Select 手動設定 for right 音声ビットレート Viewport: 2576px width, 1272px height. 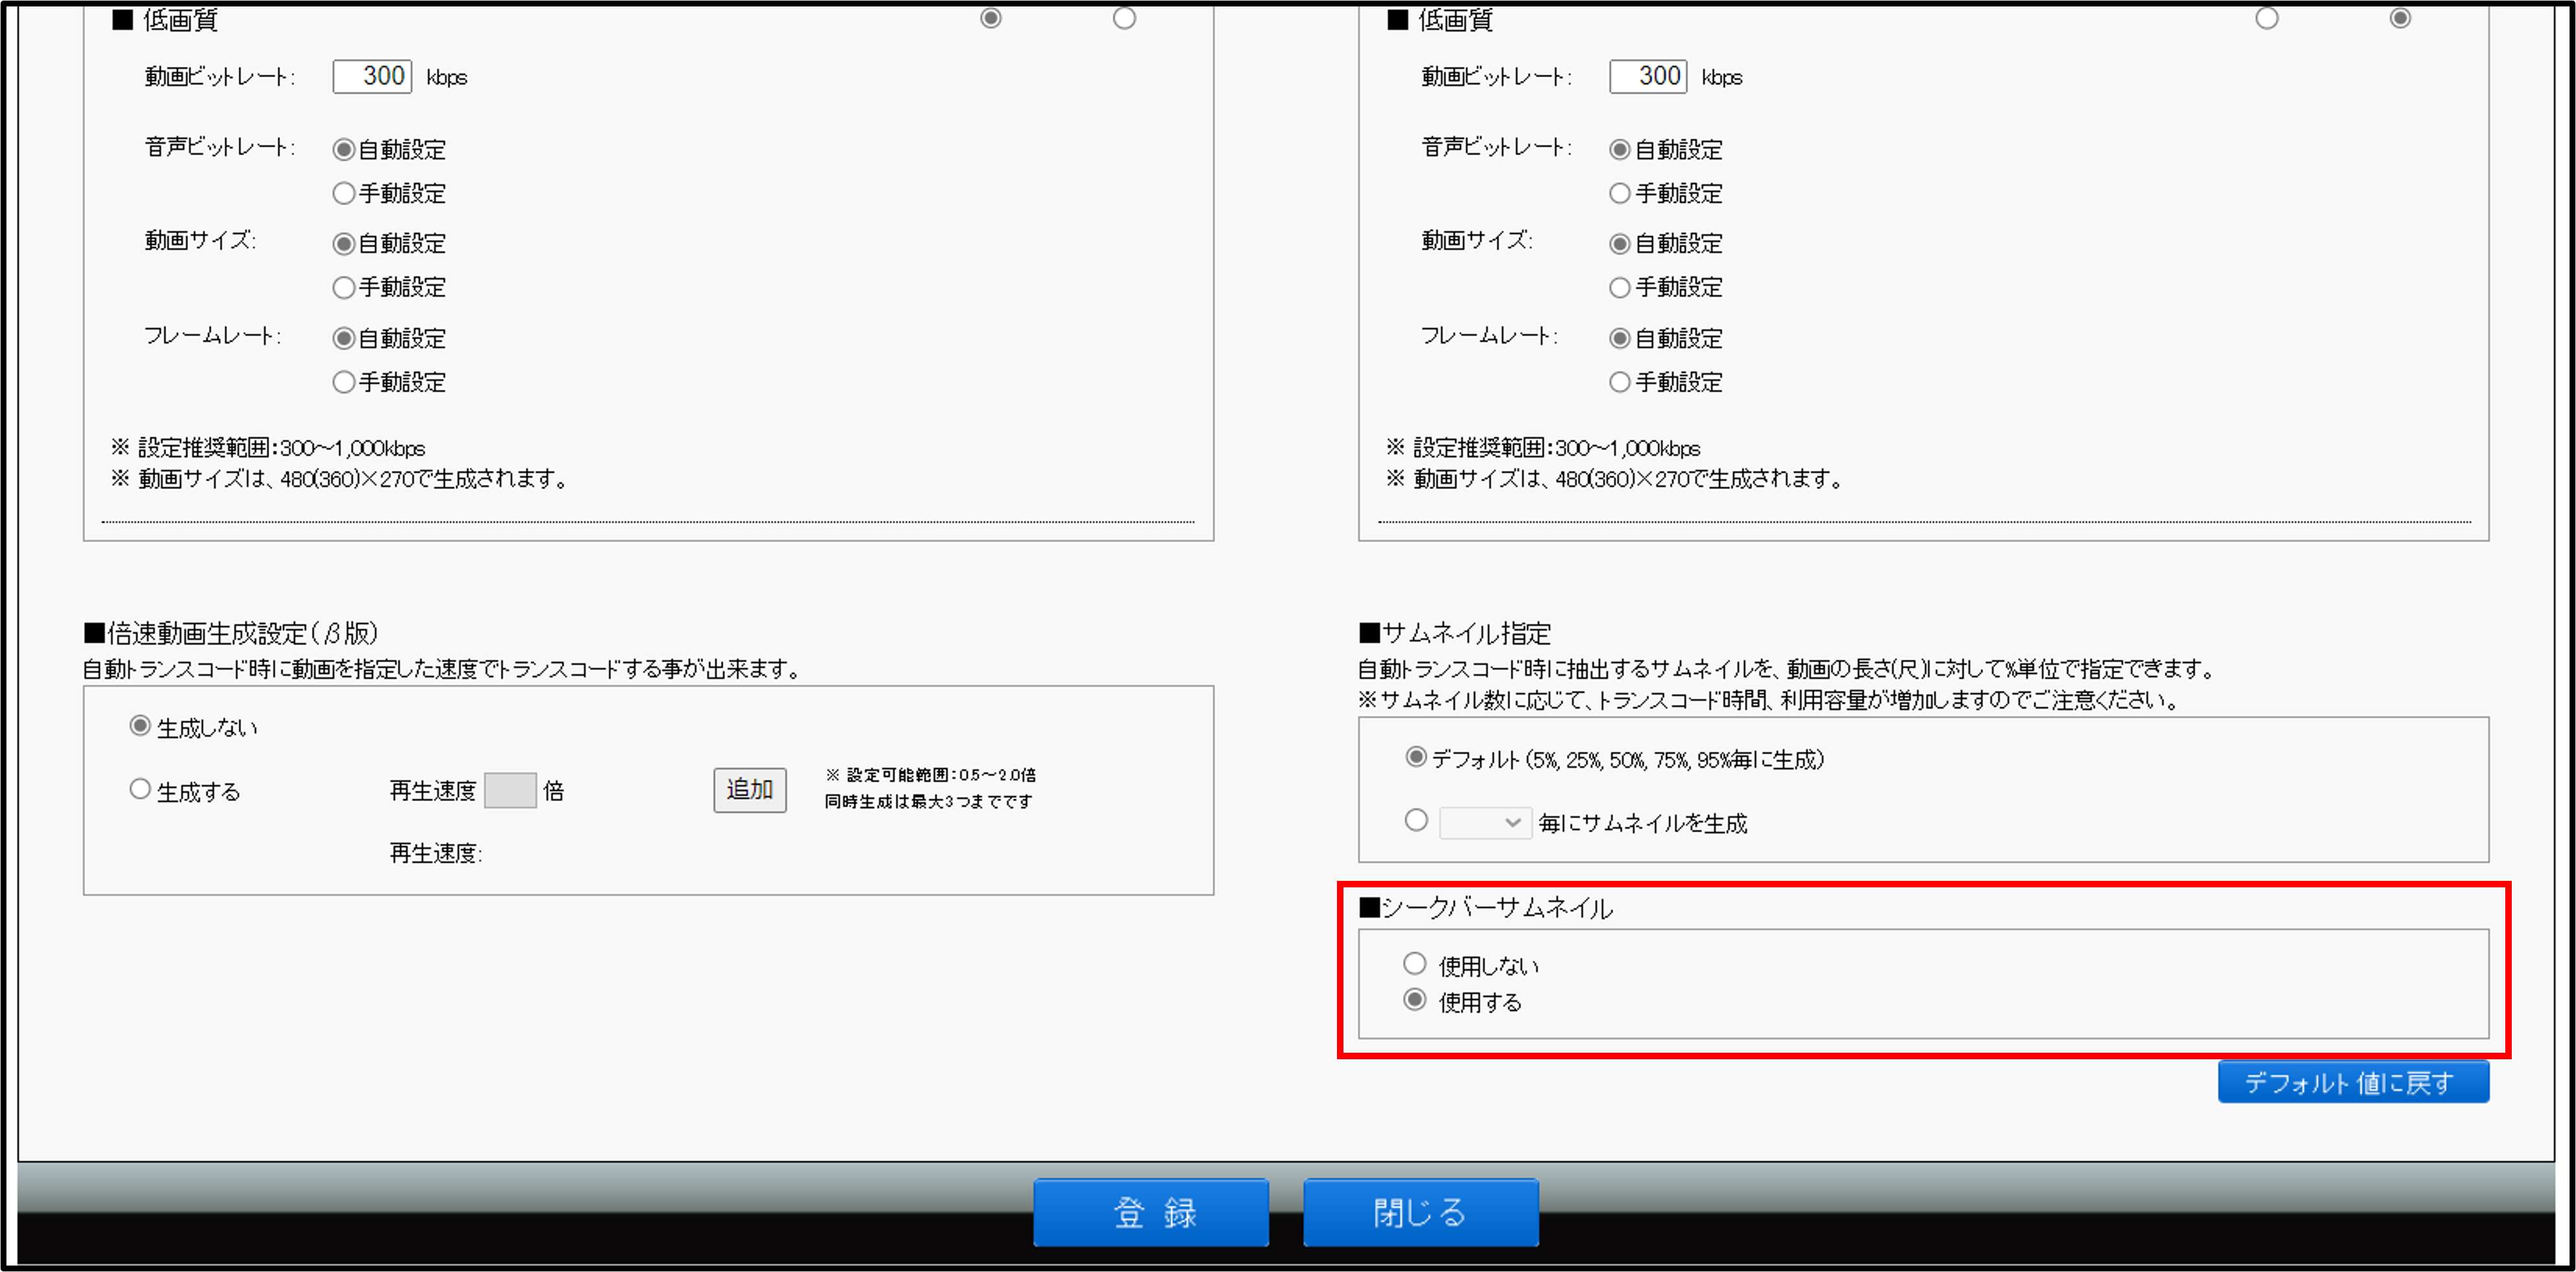tap(1620, 193)
